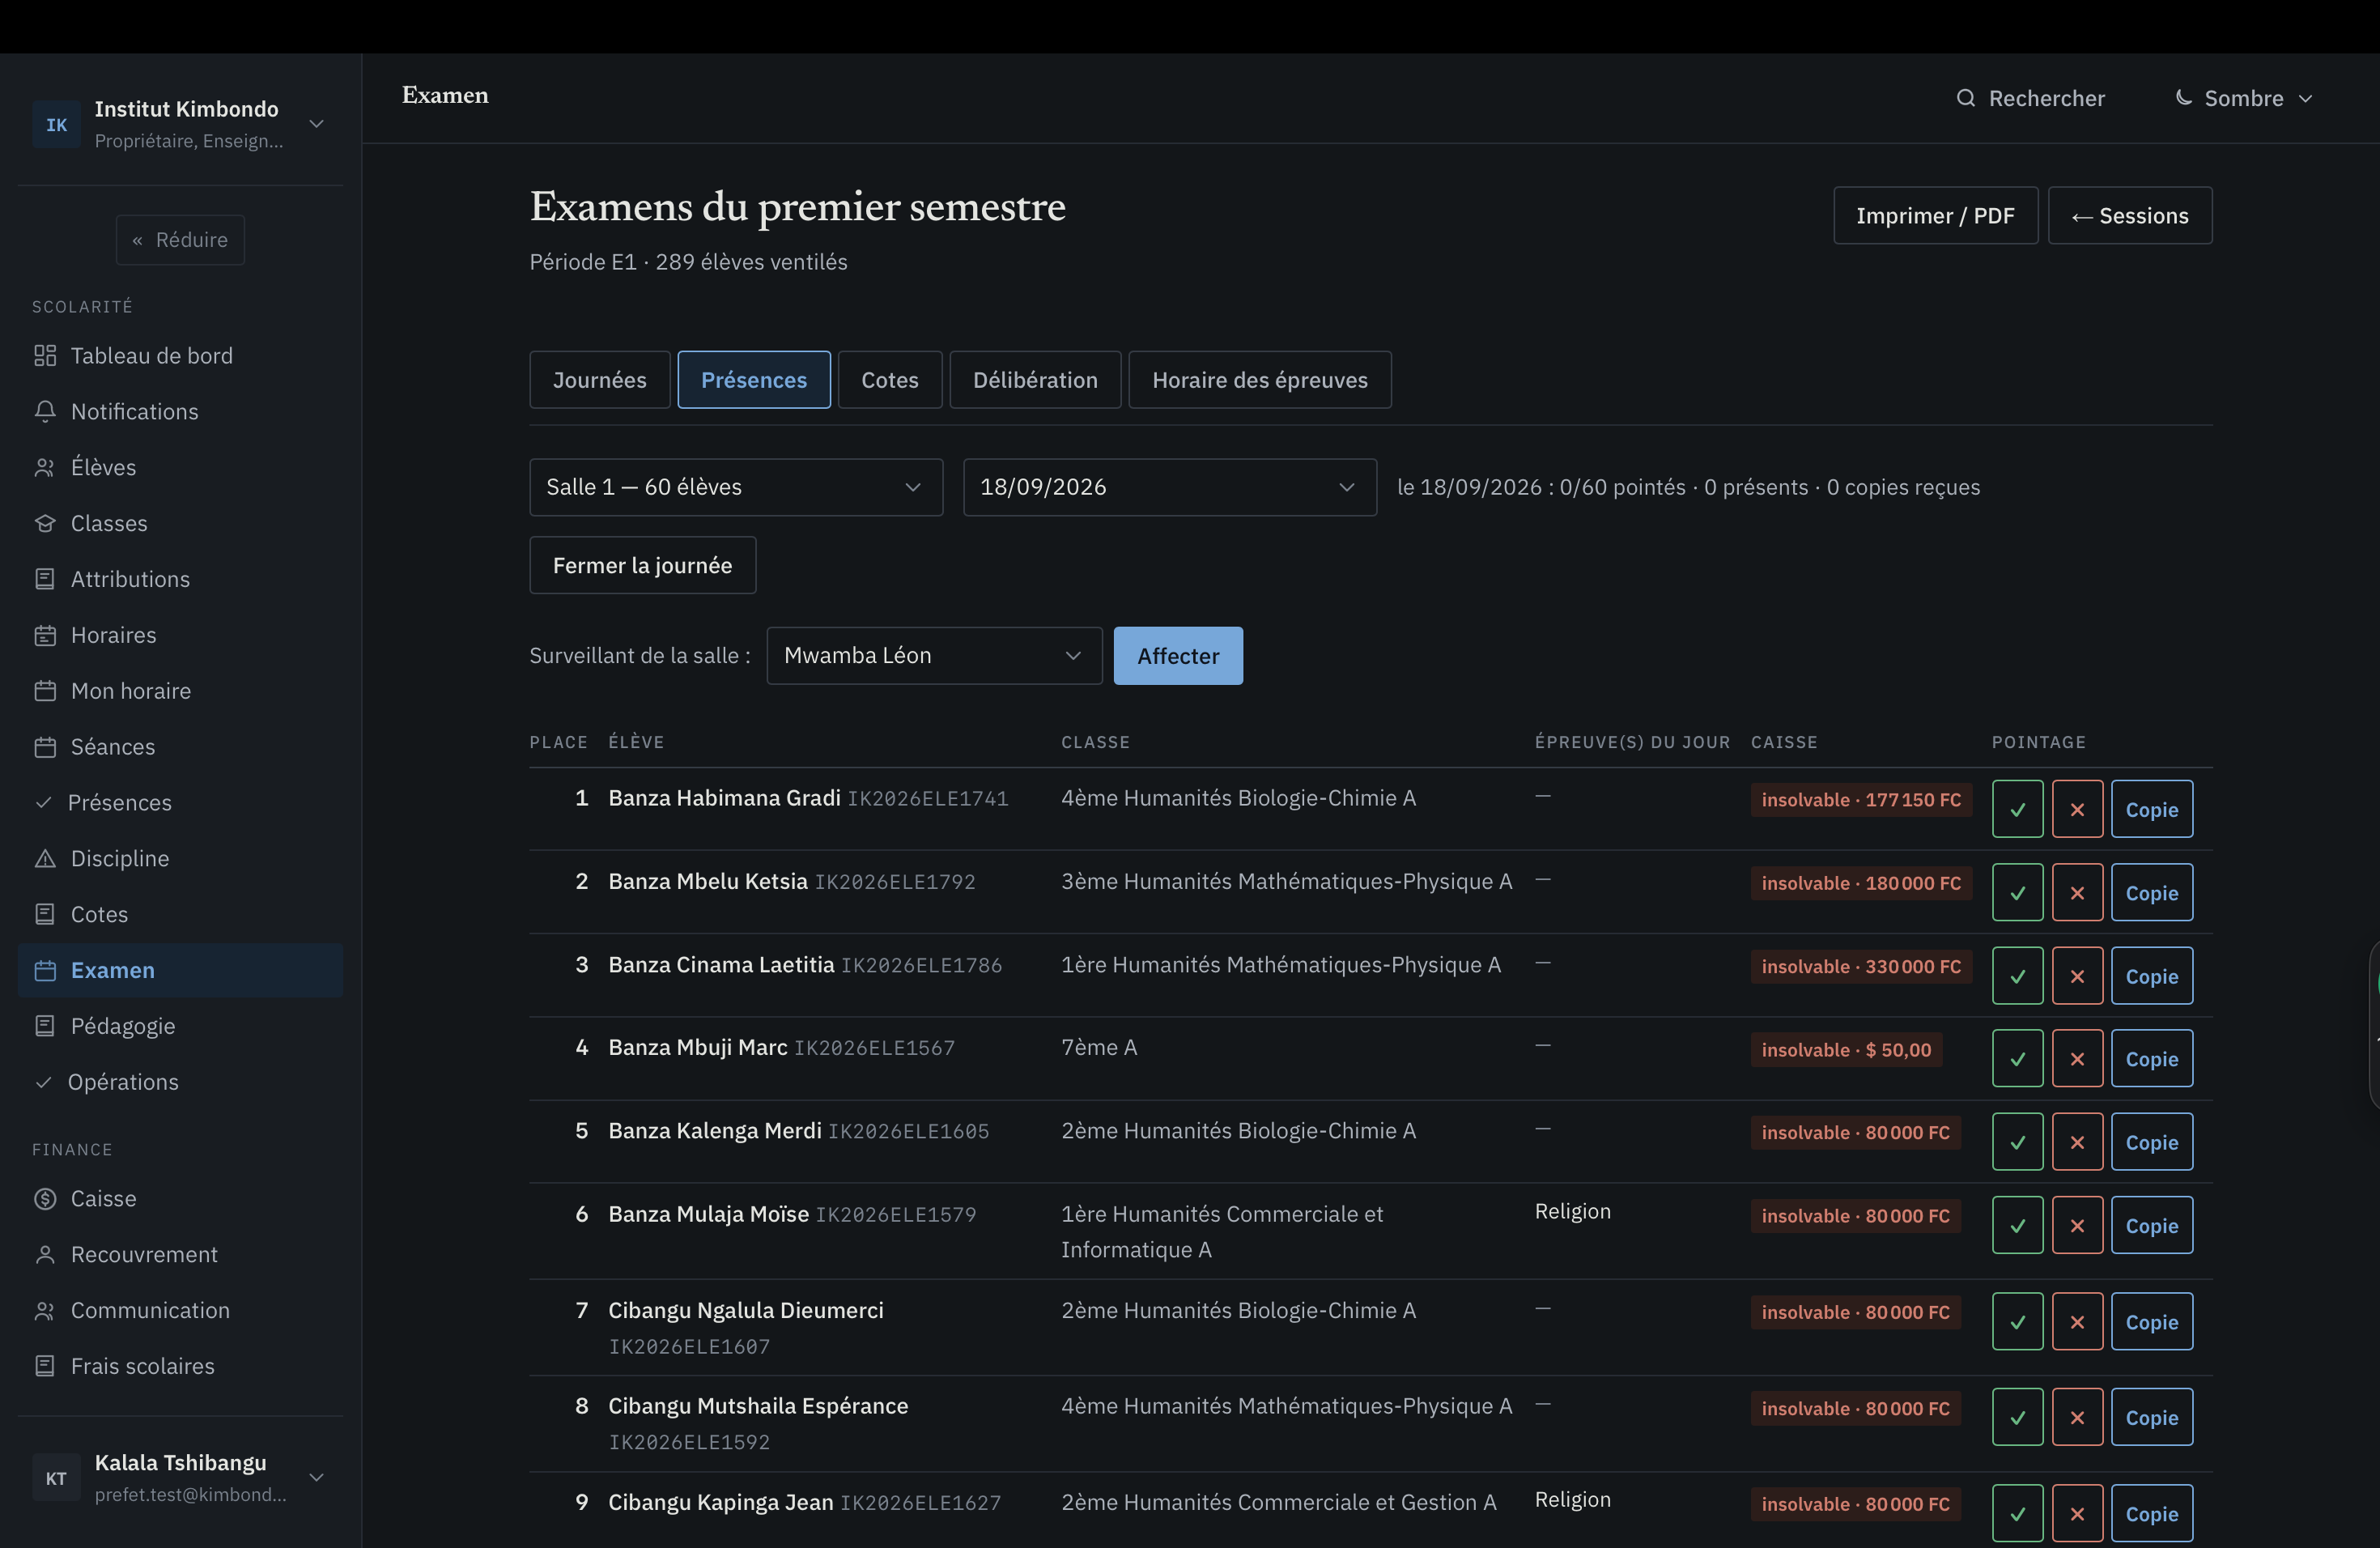Open Pédagogie sidebar entry
This screenshot has height=1548, width=2380.
180,1027
